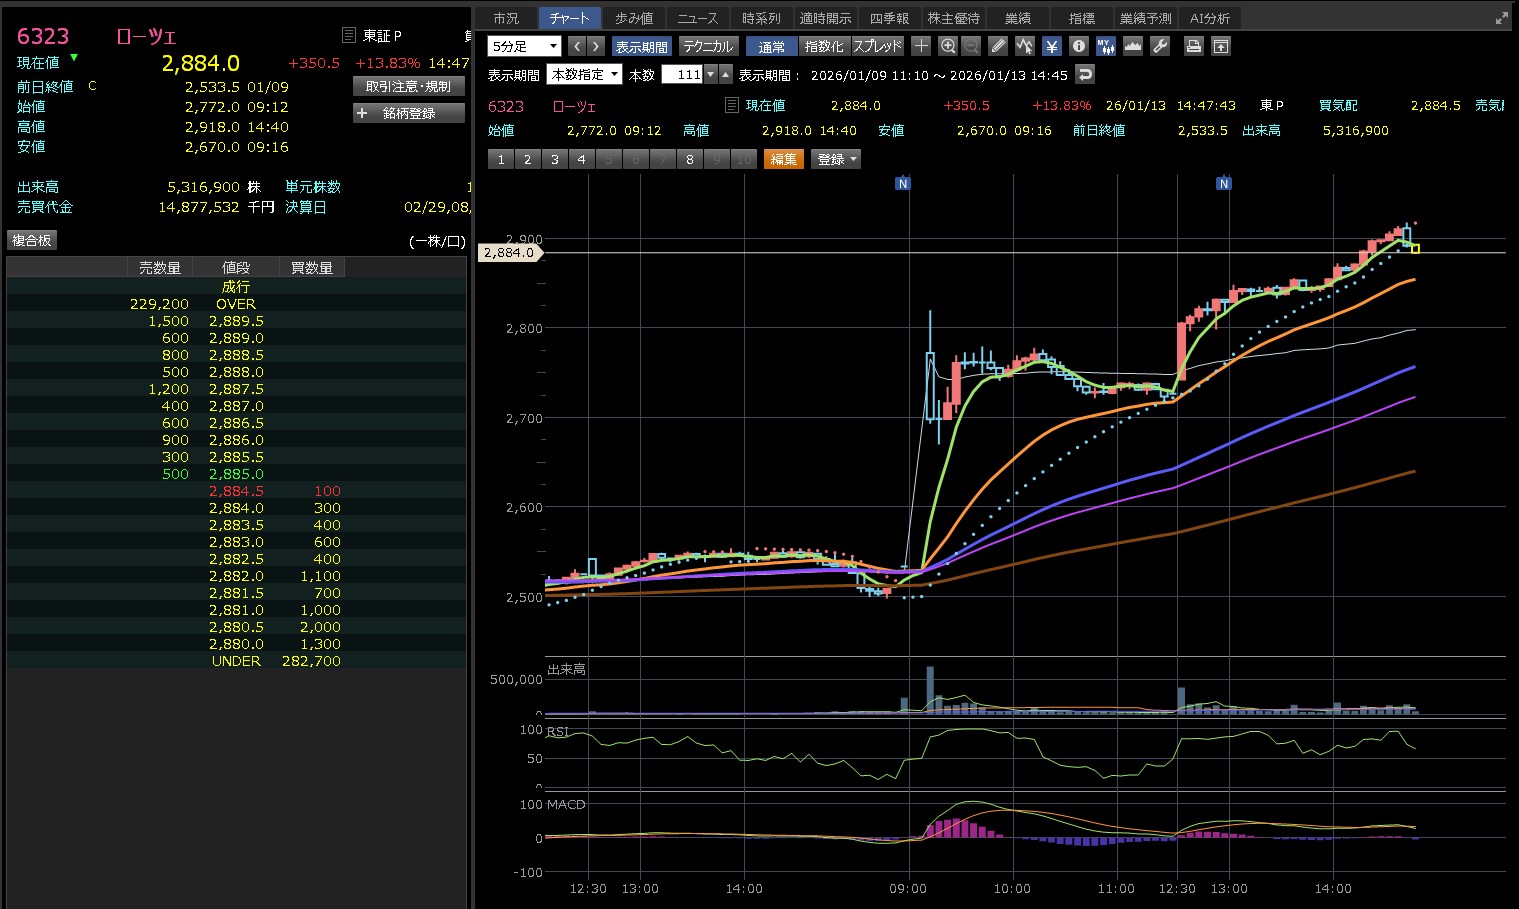Click the 本数 bar count input field
The width and height of the screenshot is (1519, 909).
(682, 75)
